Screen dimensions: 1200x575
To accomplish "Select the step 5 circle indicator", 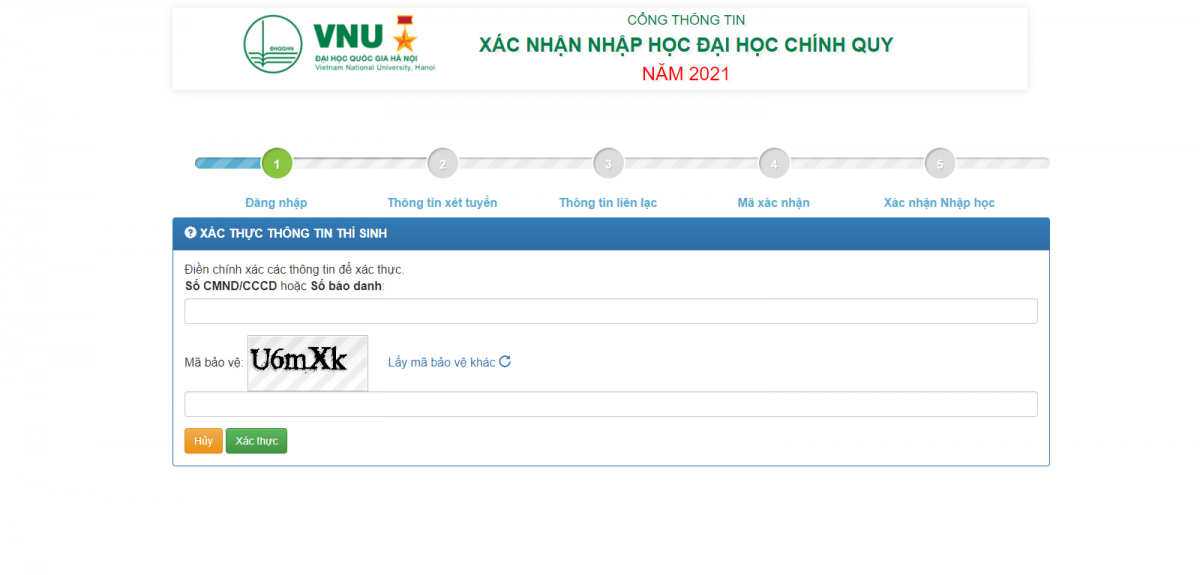I will [940, 163].
